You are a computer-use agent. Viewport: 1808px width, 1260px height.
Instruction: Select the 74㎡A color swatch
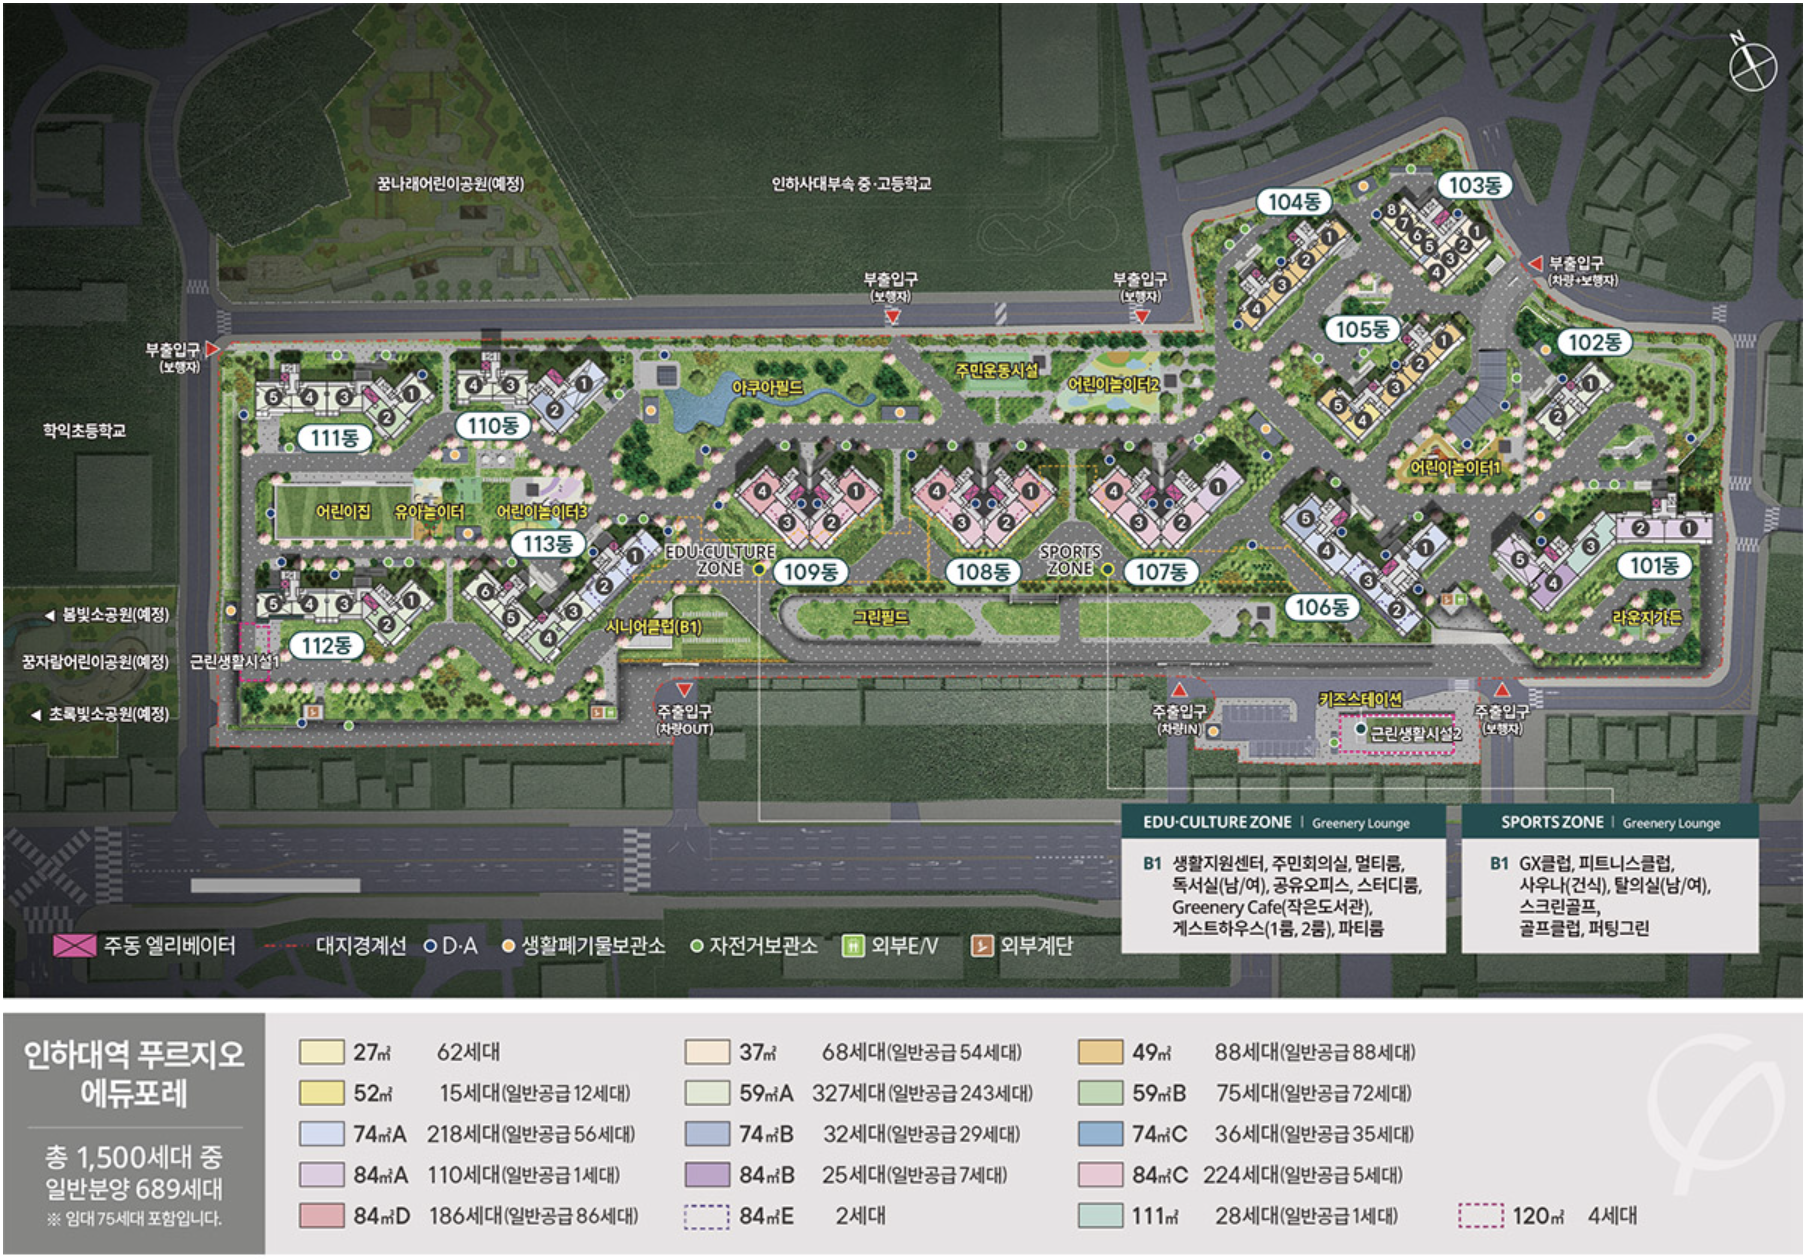coord(321,1134)
